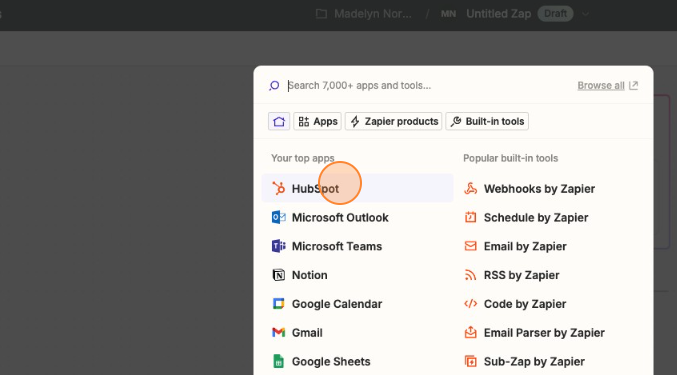Click the Google Calendar icon

(278, 304)
